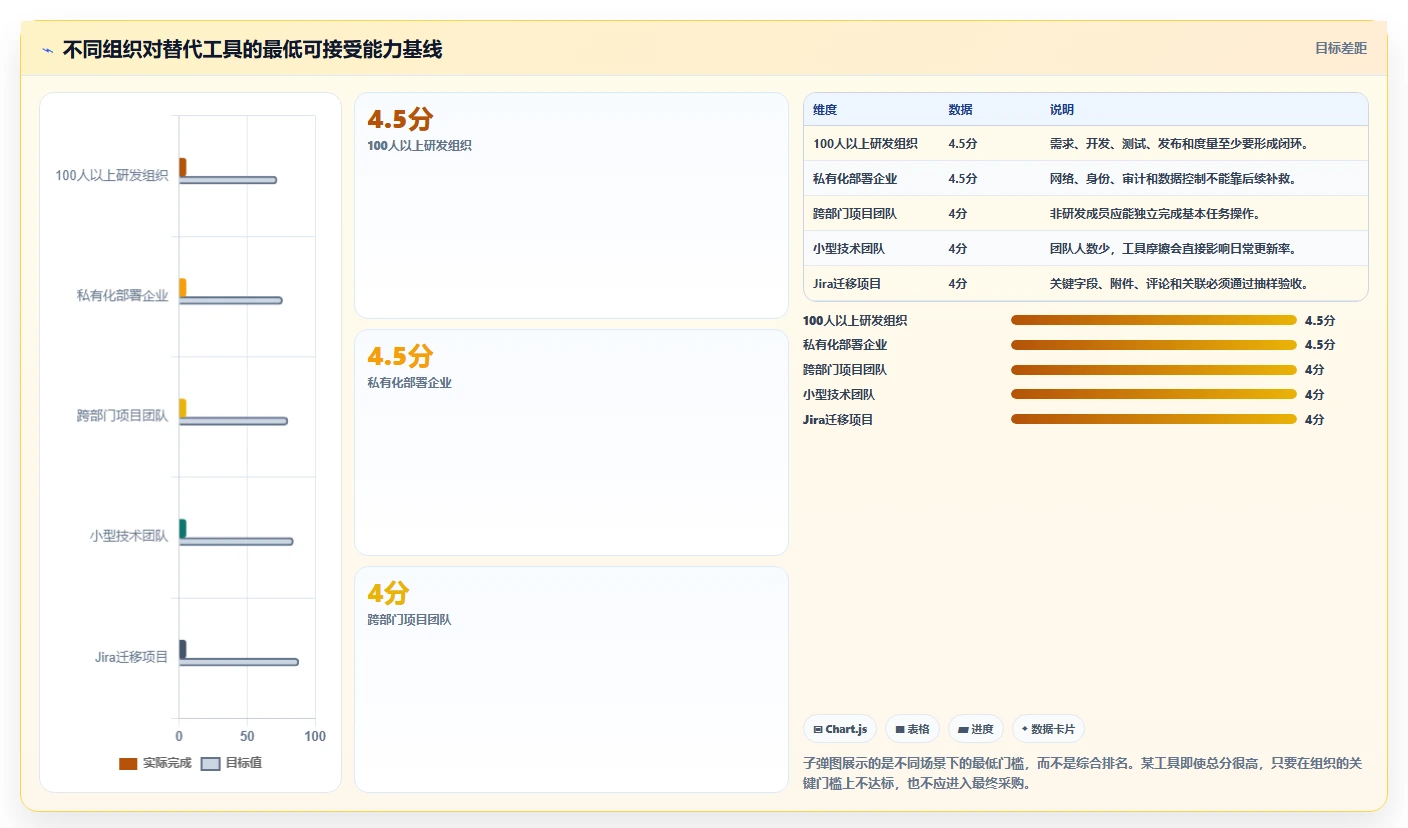Click the green actual bar for 小型技术团队 in chart

pos(182,529)
